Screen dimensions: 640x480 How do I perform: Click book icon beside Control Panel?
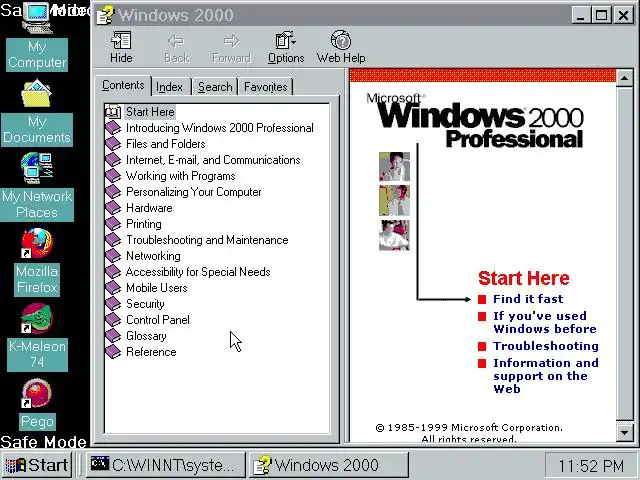click(113, 320)
